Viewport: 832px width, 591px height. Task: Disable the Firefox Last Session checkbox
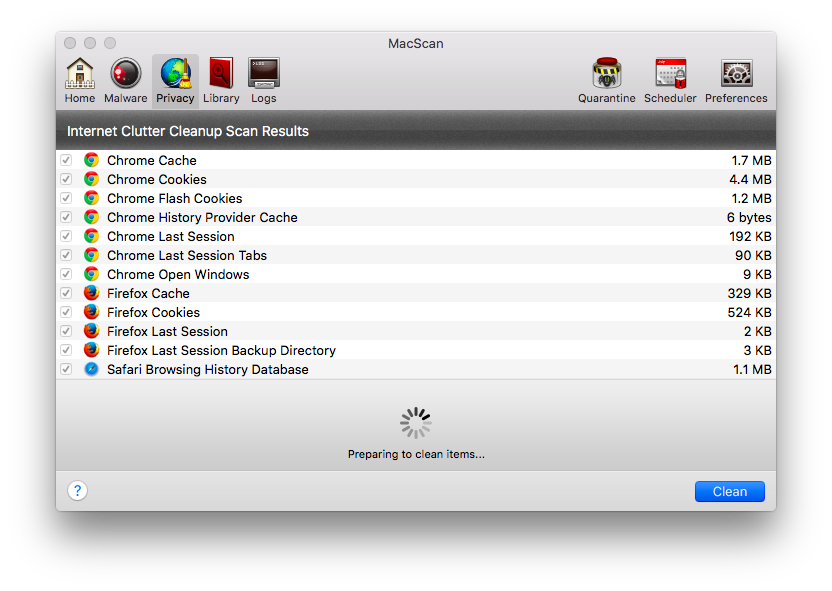66,331
